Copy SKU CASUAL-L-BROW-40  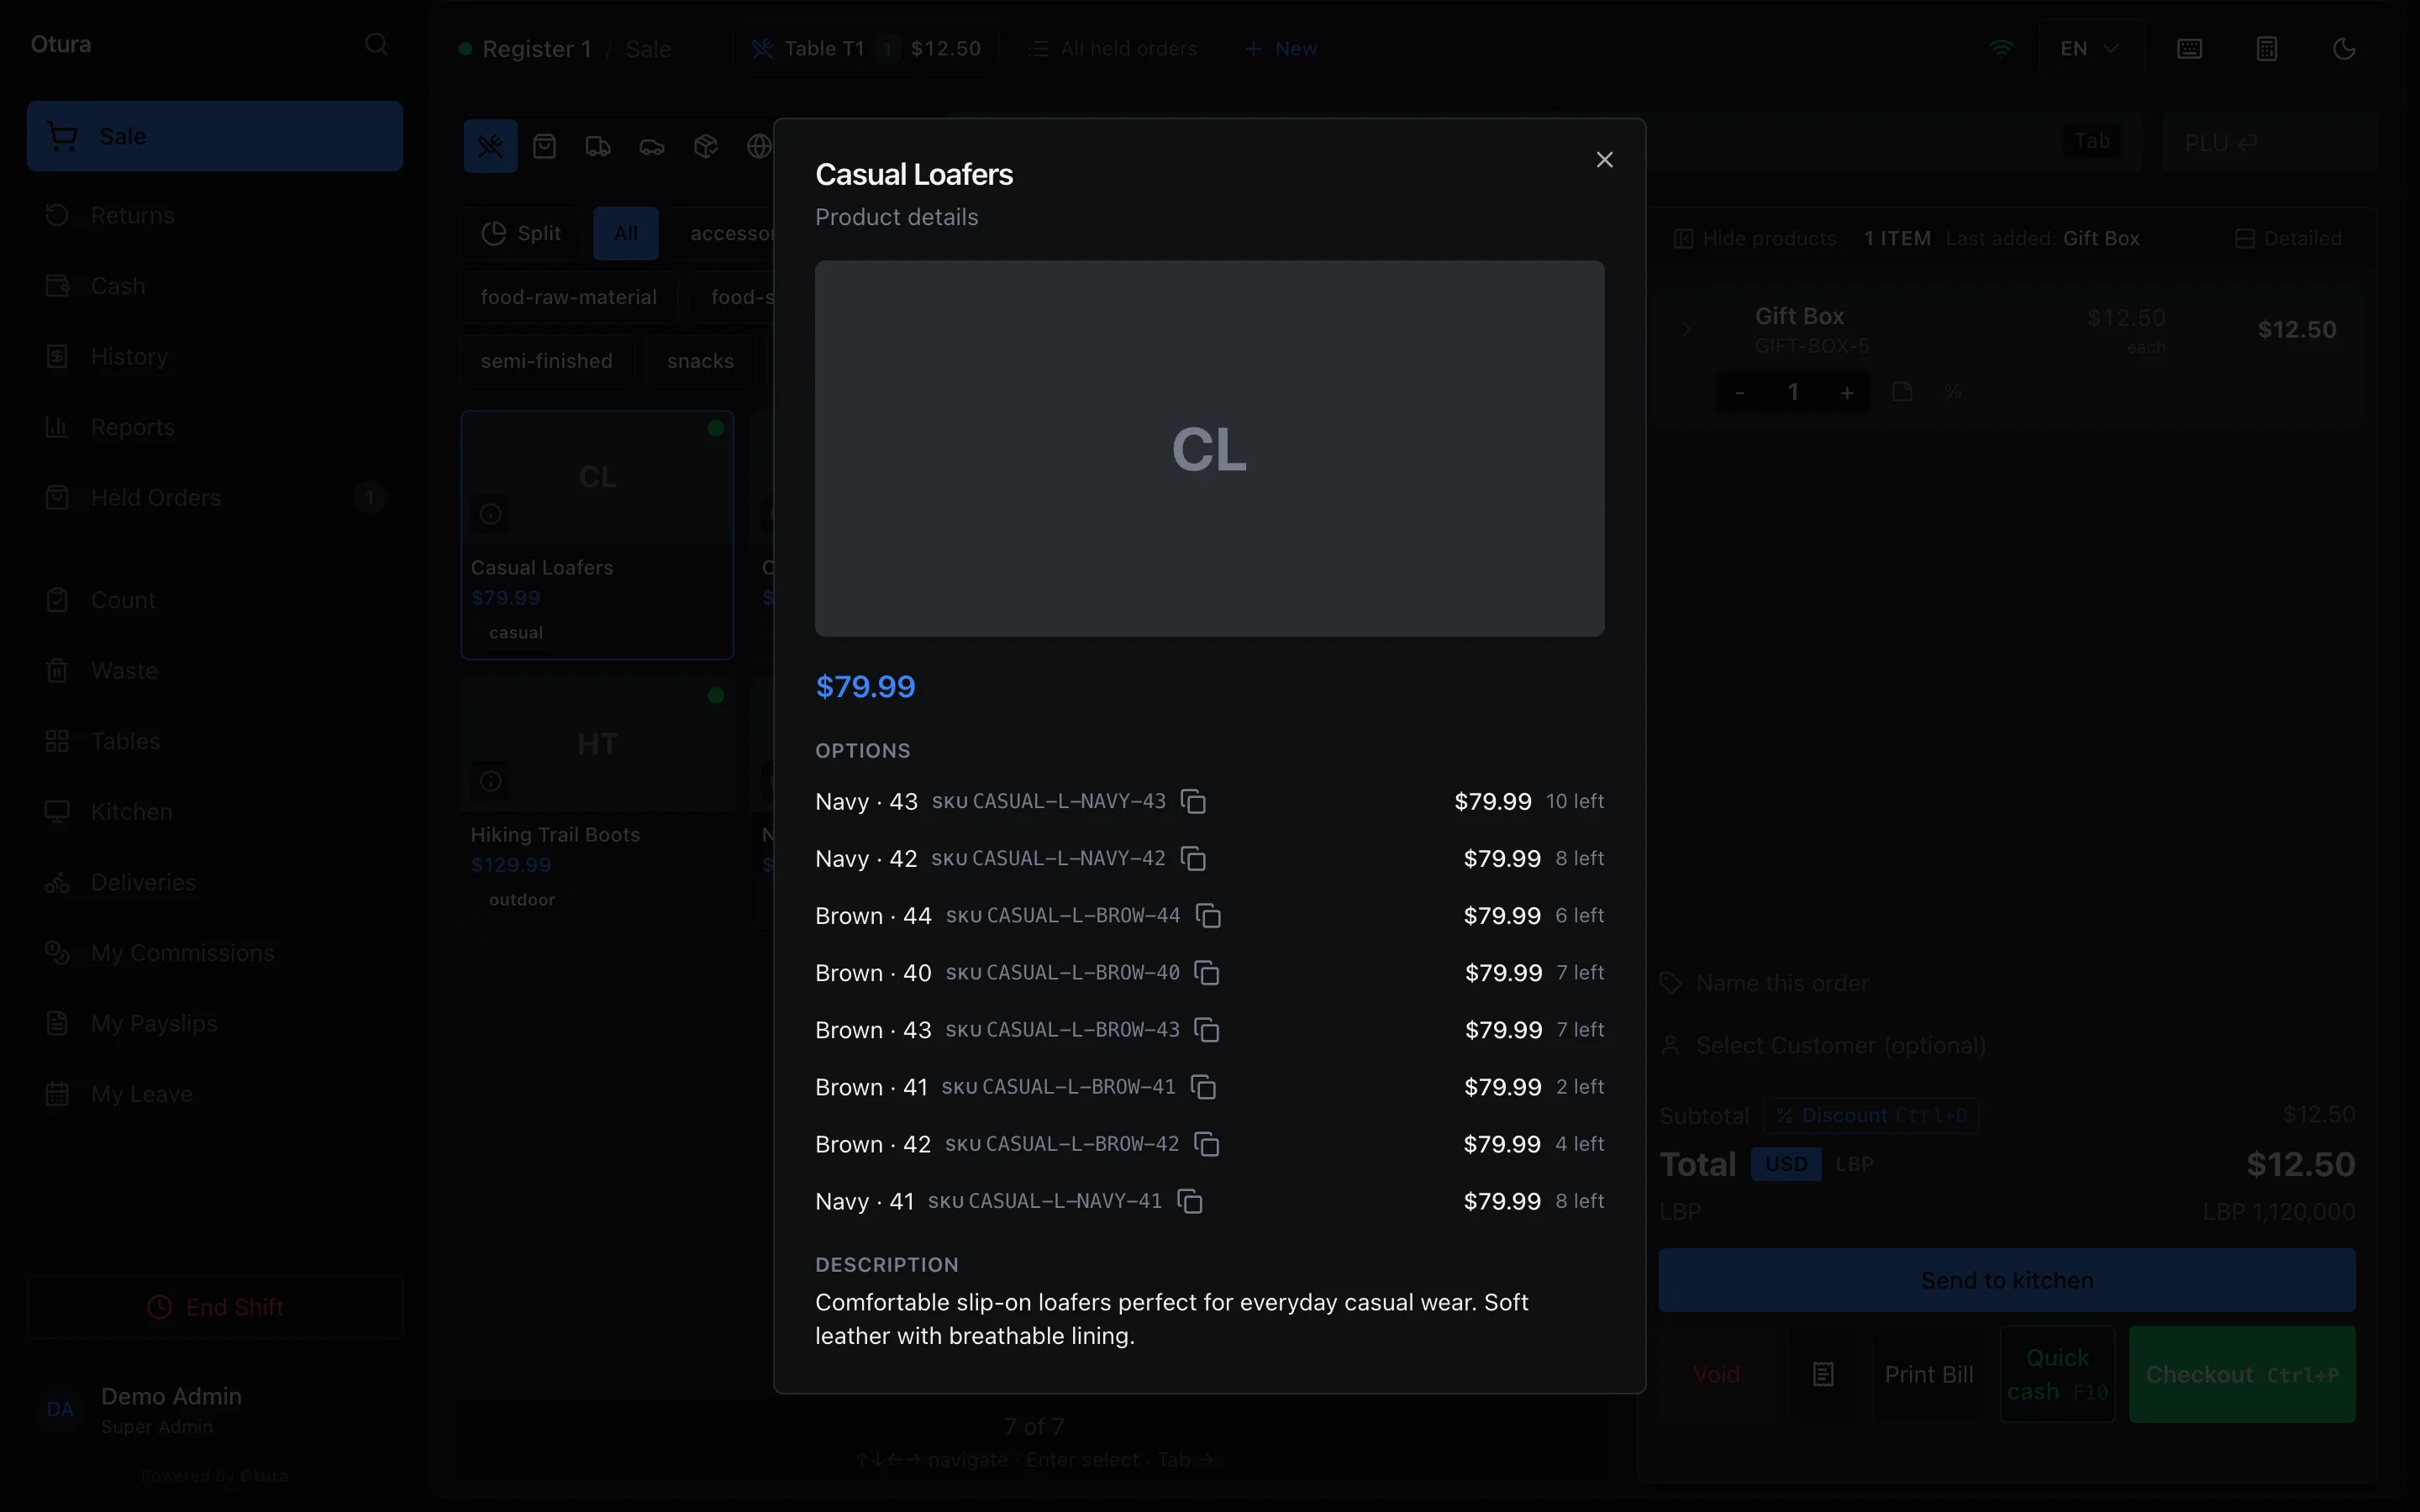(1207, 973)
